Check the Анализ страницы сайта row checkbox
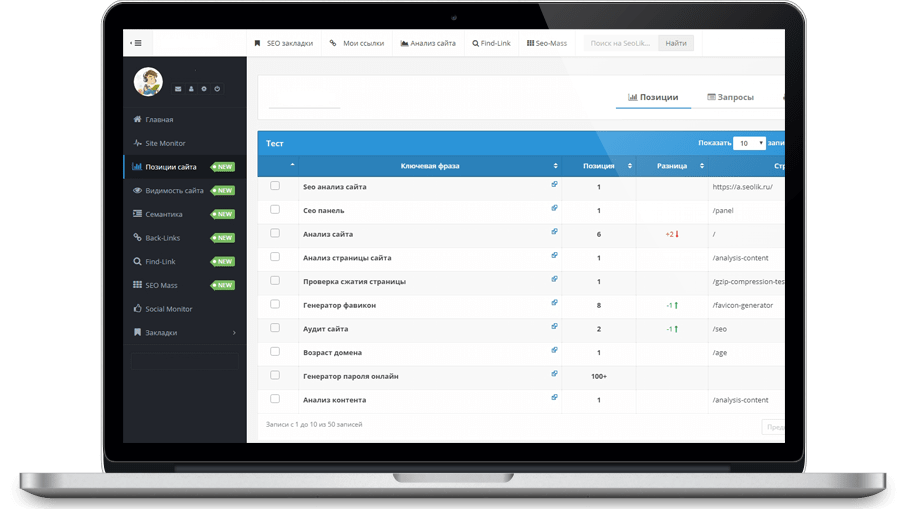Image resolution: width=903 pixels, height=509 pixels. coord(275,256)
